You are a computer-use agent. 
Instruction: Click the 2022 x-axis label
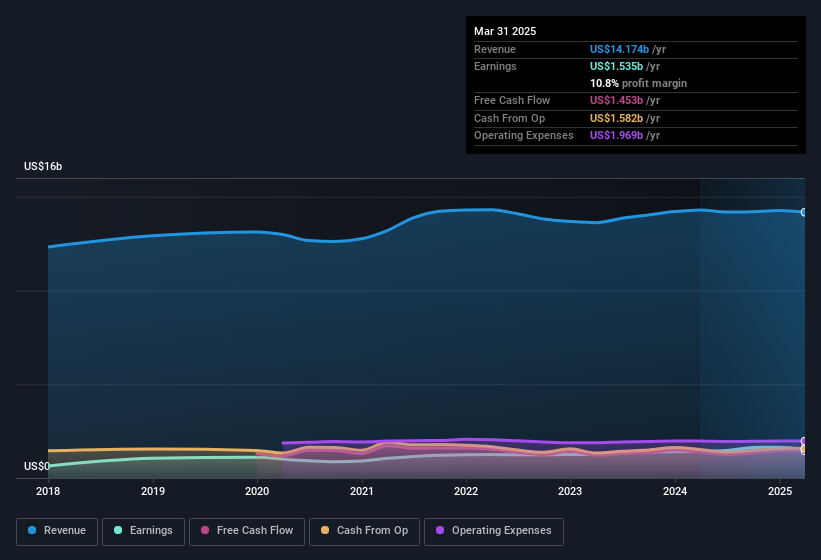coord(466,491)
